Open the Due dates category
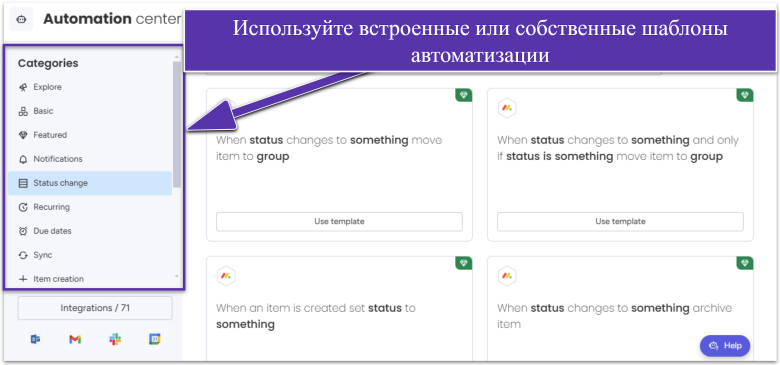 coord(90,231)
